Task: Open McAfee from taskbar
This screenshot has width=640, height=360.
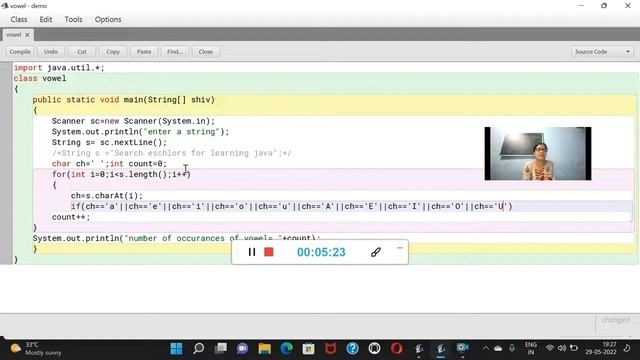Action: pos(331,349)
